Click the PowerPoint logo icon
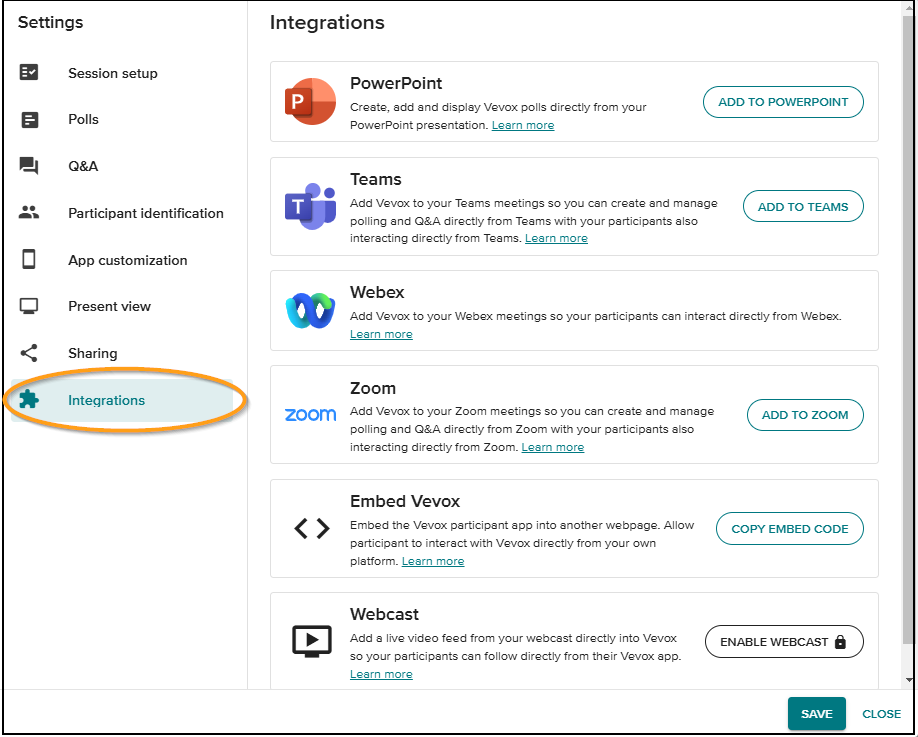Viewport: 918px width, 737px height. pos(310,101)
